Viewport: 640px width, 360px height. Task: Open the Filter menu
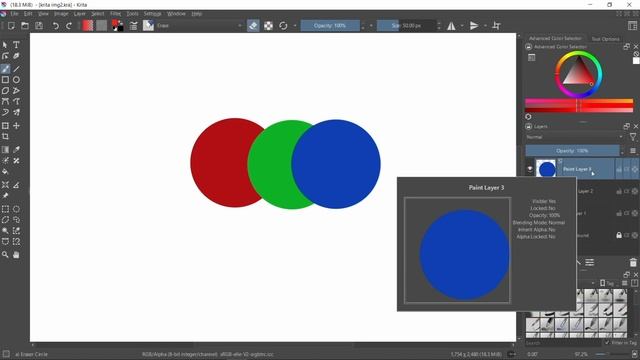pyautogui.click(x=116, y=13)
